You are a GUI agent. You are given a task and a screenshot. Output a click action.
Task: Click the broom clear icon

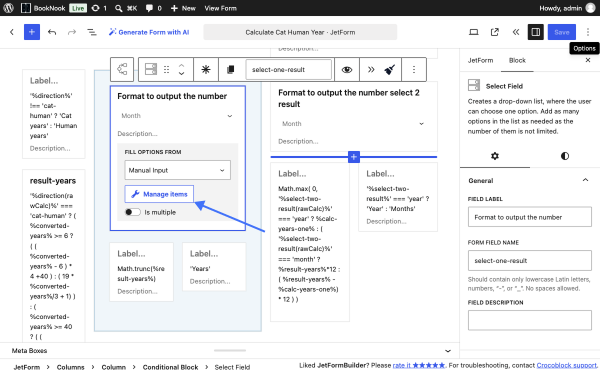coord(390,69)
